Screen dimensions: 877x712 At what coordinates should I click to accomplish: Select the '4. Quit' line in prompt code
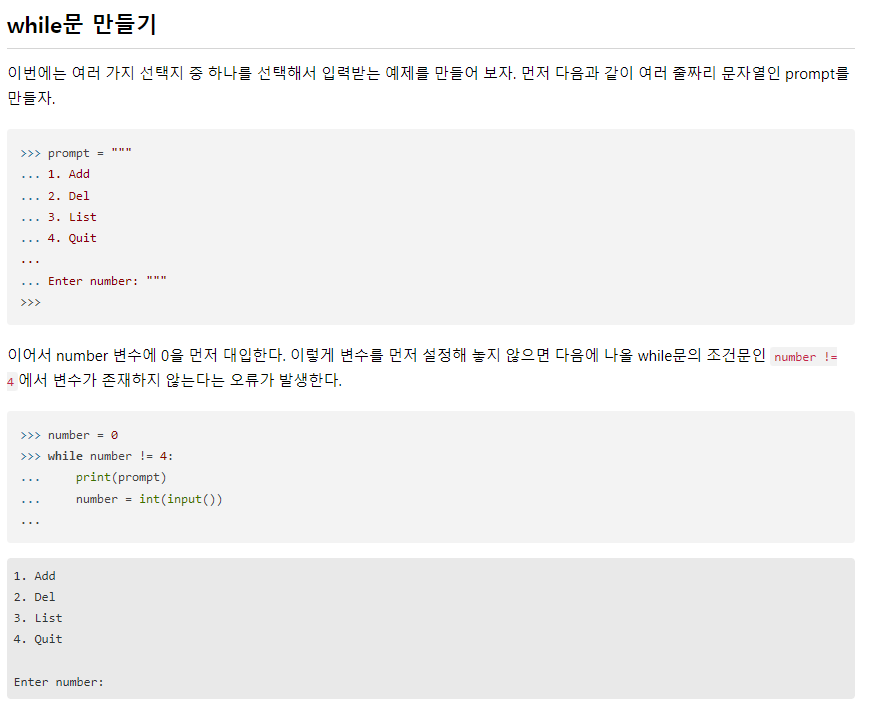click(72, 238)
